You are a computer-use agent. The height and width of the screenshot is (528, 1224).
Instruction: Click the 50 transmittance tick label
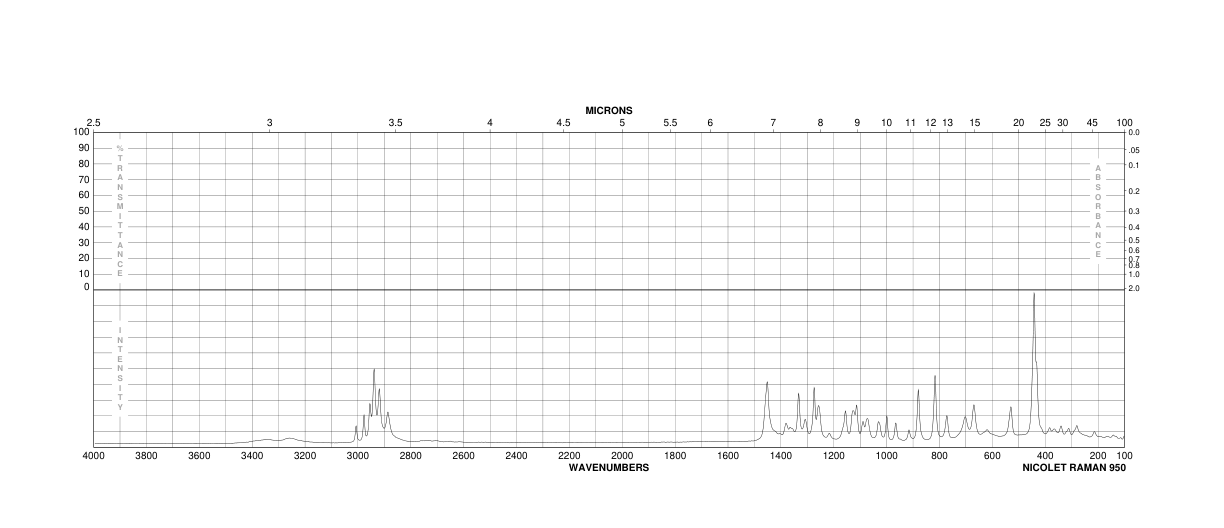click(x=85, y=210)
